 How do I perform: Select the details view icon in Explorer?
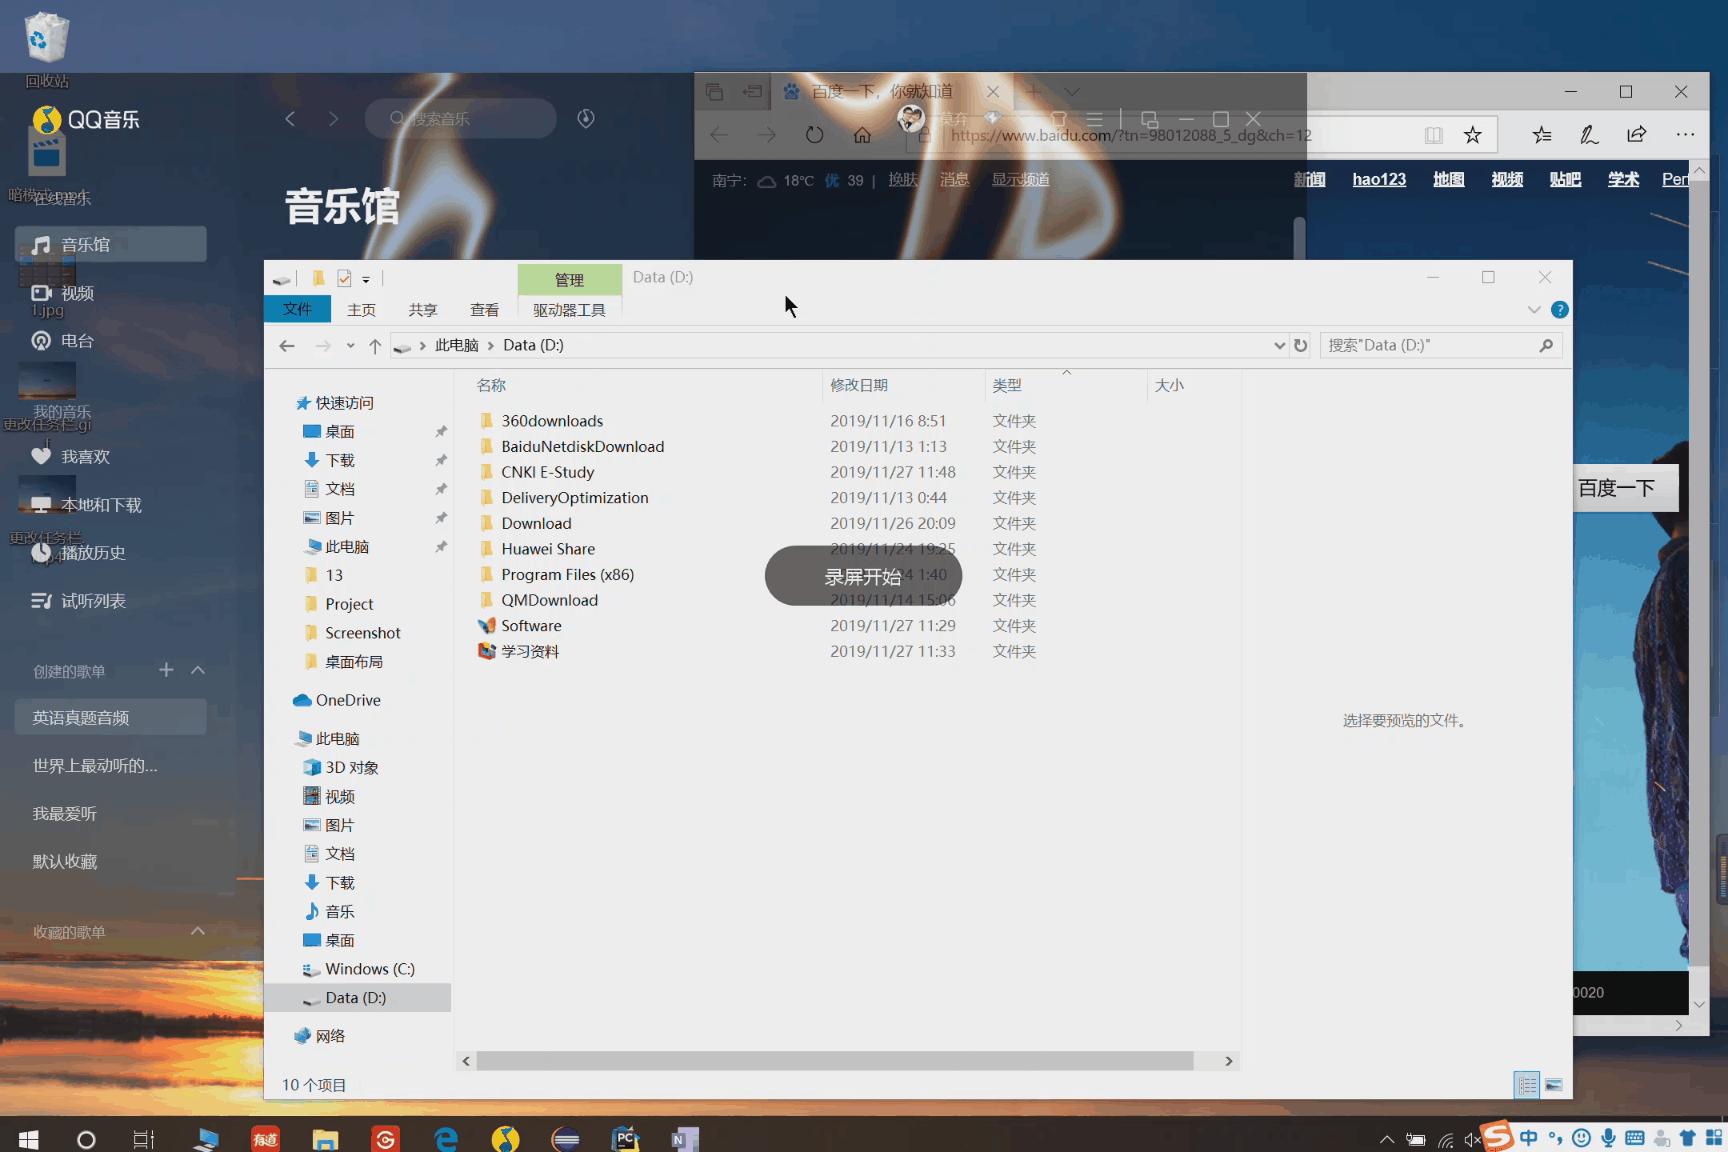point(1527,1085)
